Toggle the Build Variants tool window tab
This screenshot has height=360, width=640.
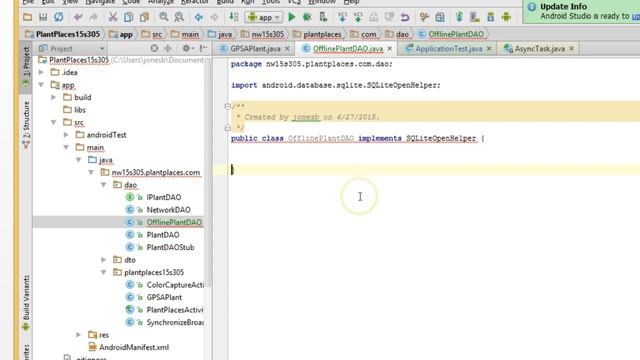coord(26,302)
